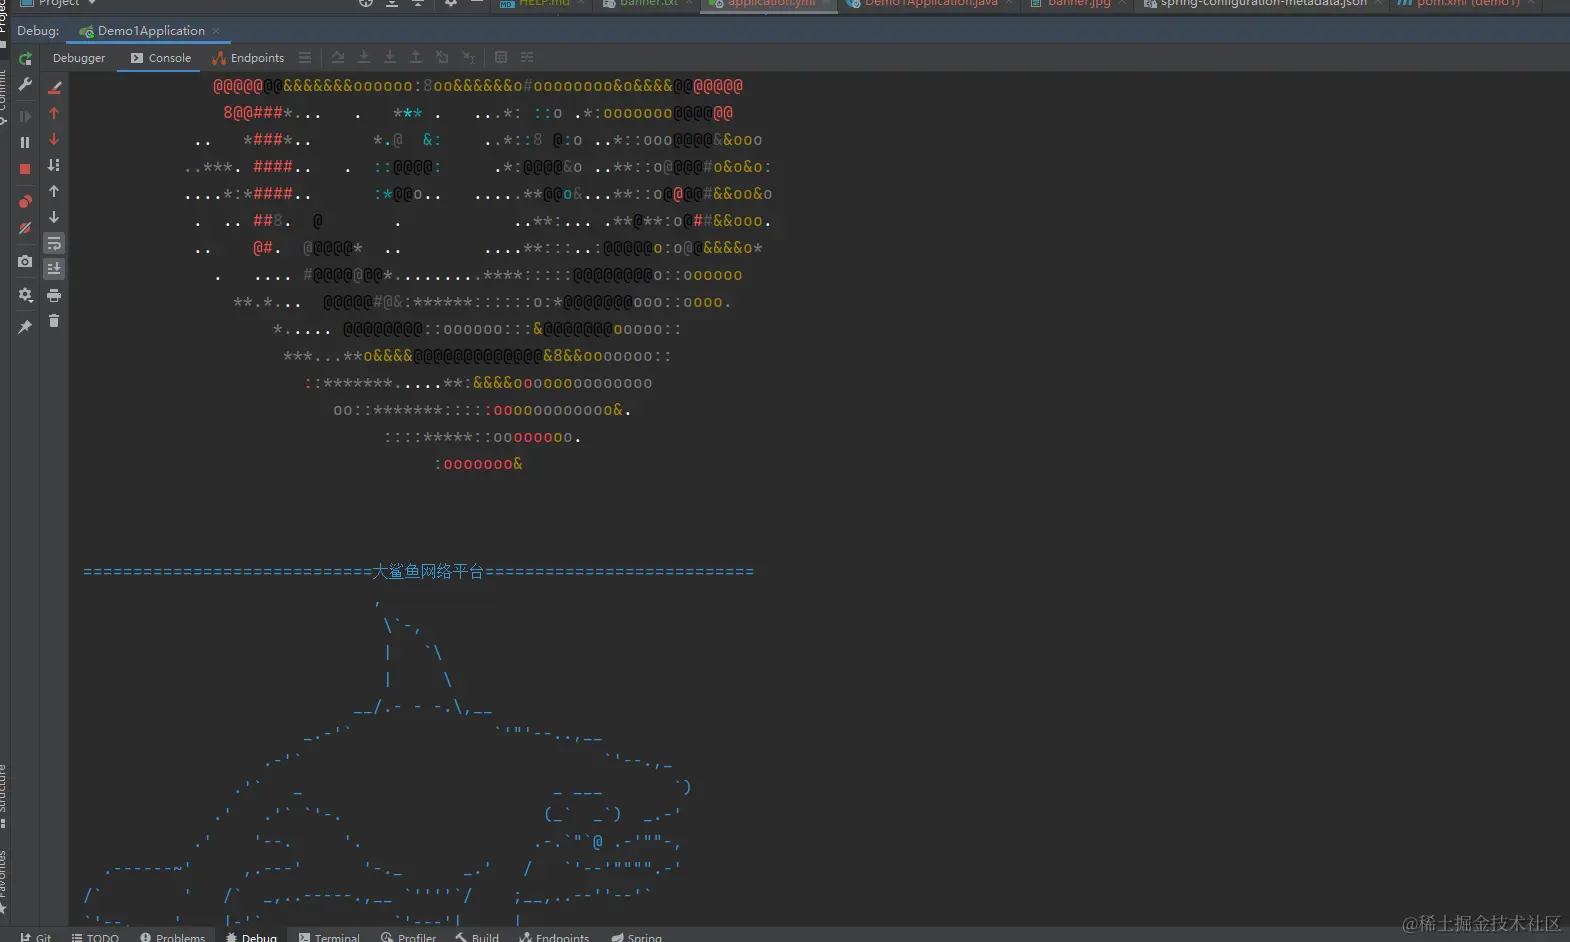Take a thread dump with camera icon
The height and width of the screenshot is (942, 1570).
25,262
